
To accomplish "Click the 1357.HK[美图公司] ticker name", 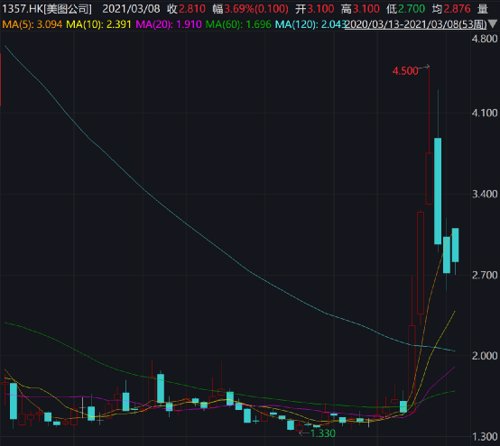I will tap(46, 9).
